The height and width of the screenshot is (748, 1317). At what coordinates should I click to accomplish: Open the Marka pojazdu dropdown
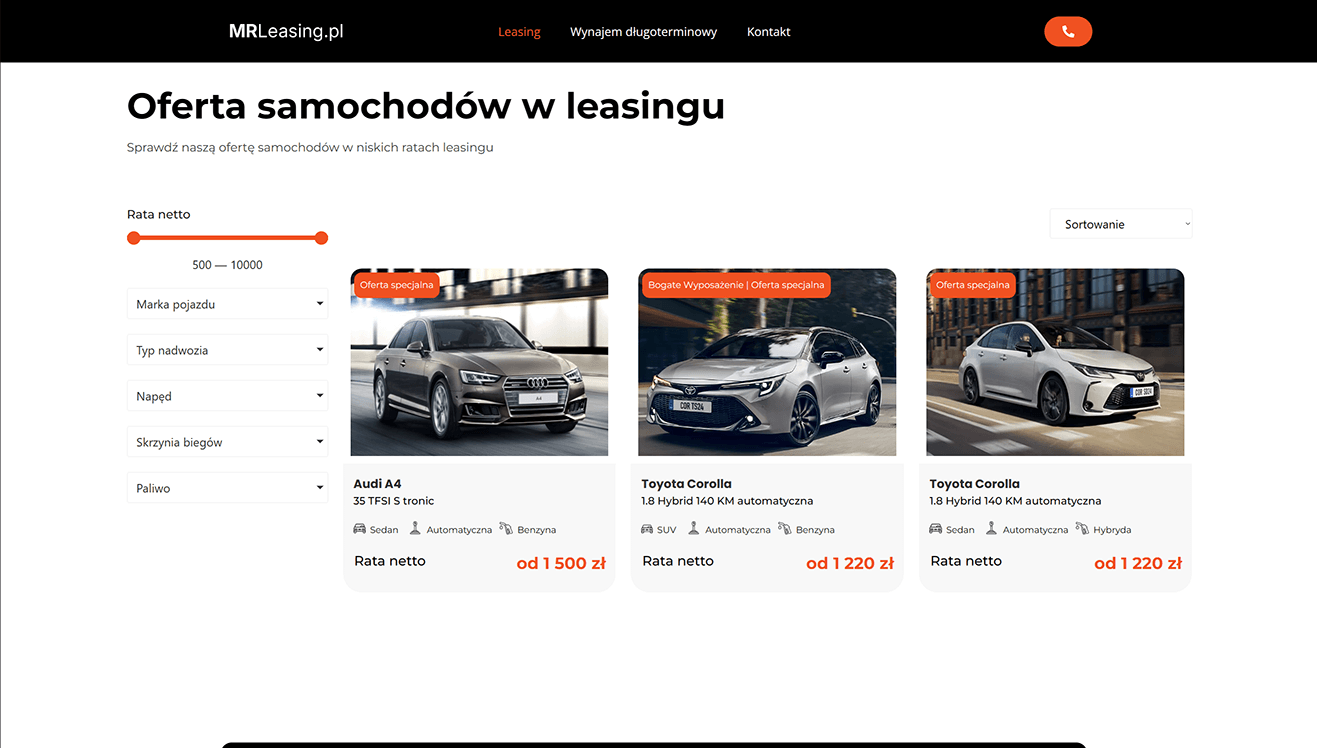click(x=227, y=304)
